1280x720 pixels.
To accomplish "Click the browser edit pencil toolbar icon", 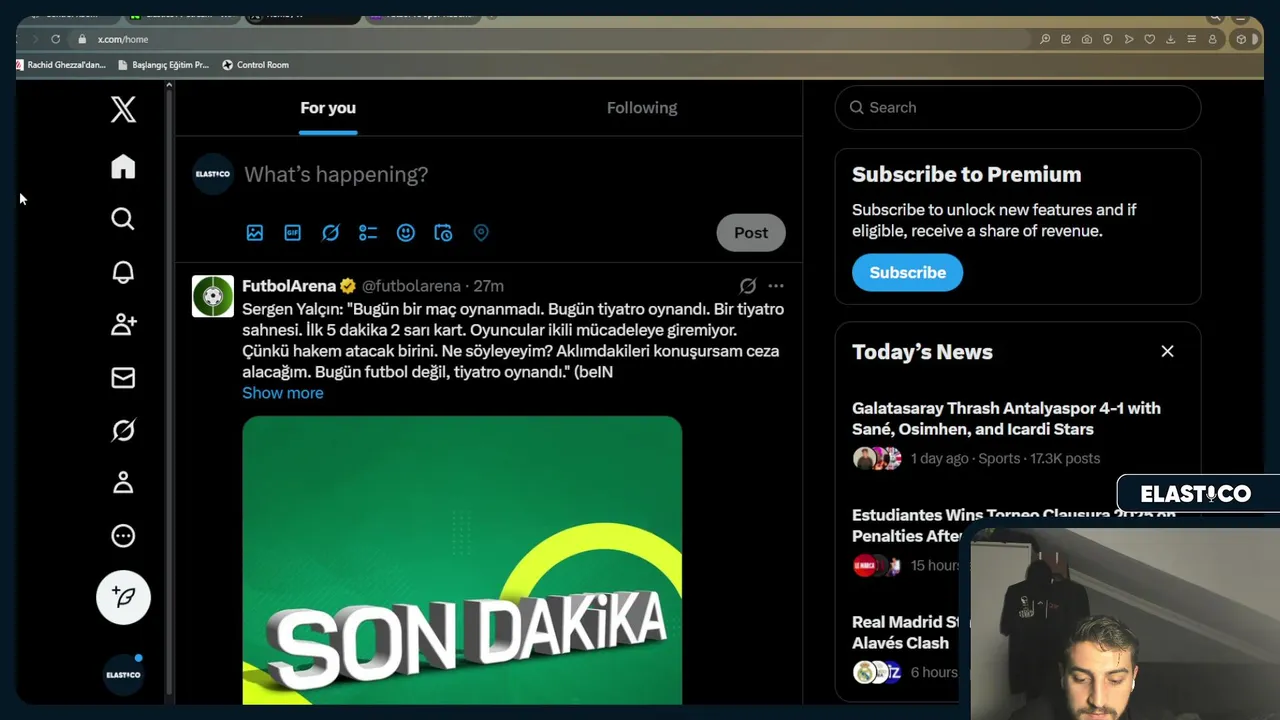I will [1066, 39].
